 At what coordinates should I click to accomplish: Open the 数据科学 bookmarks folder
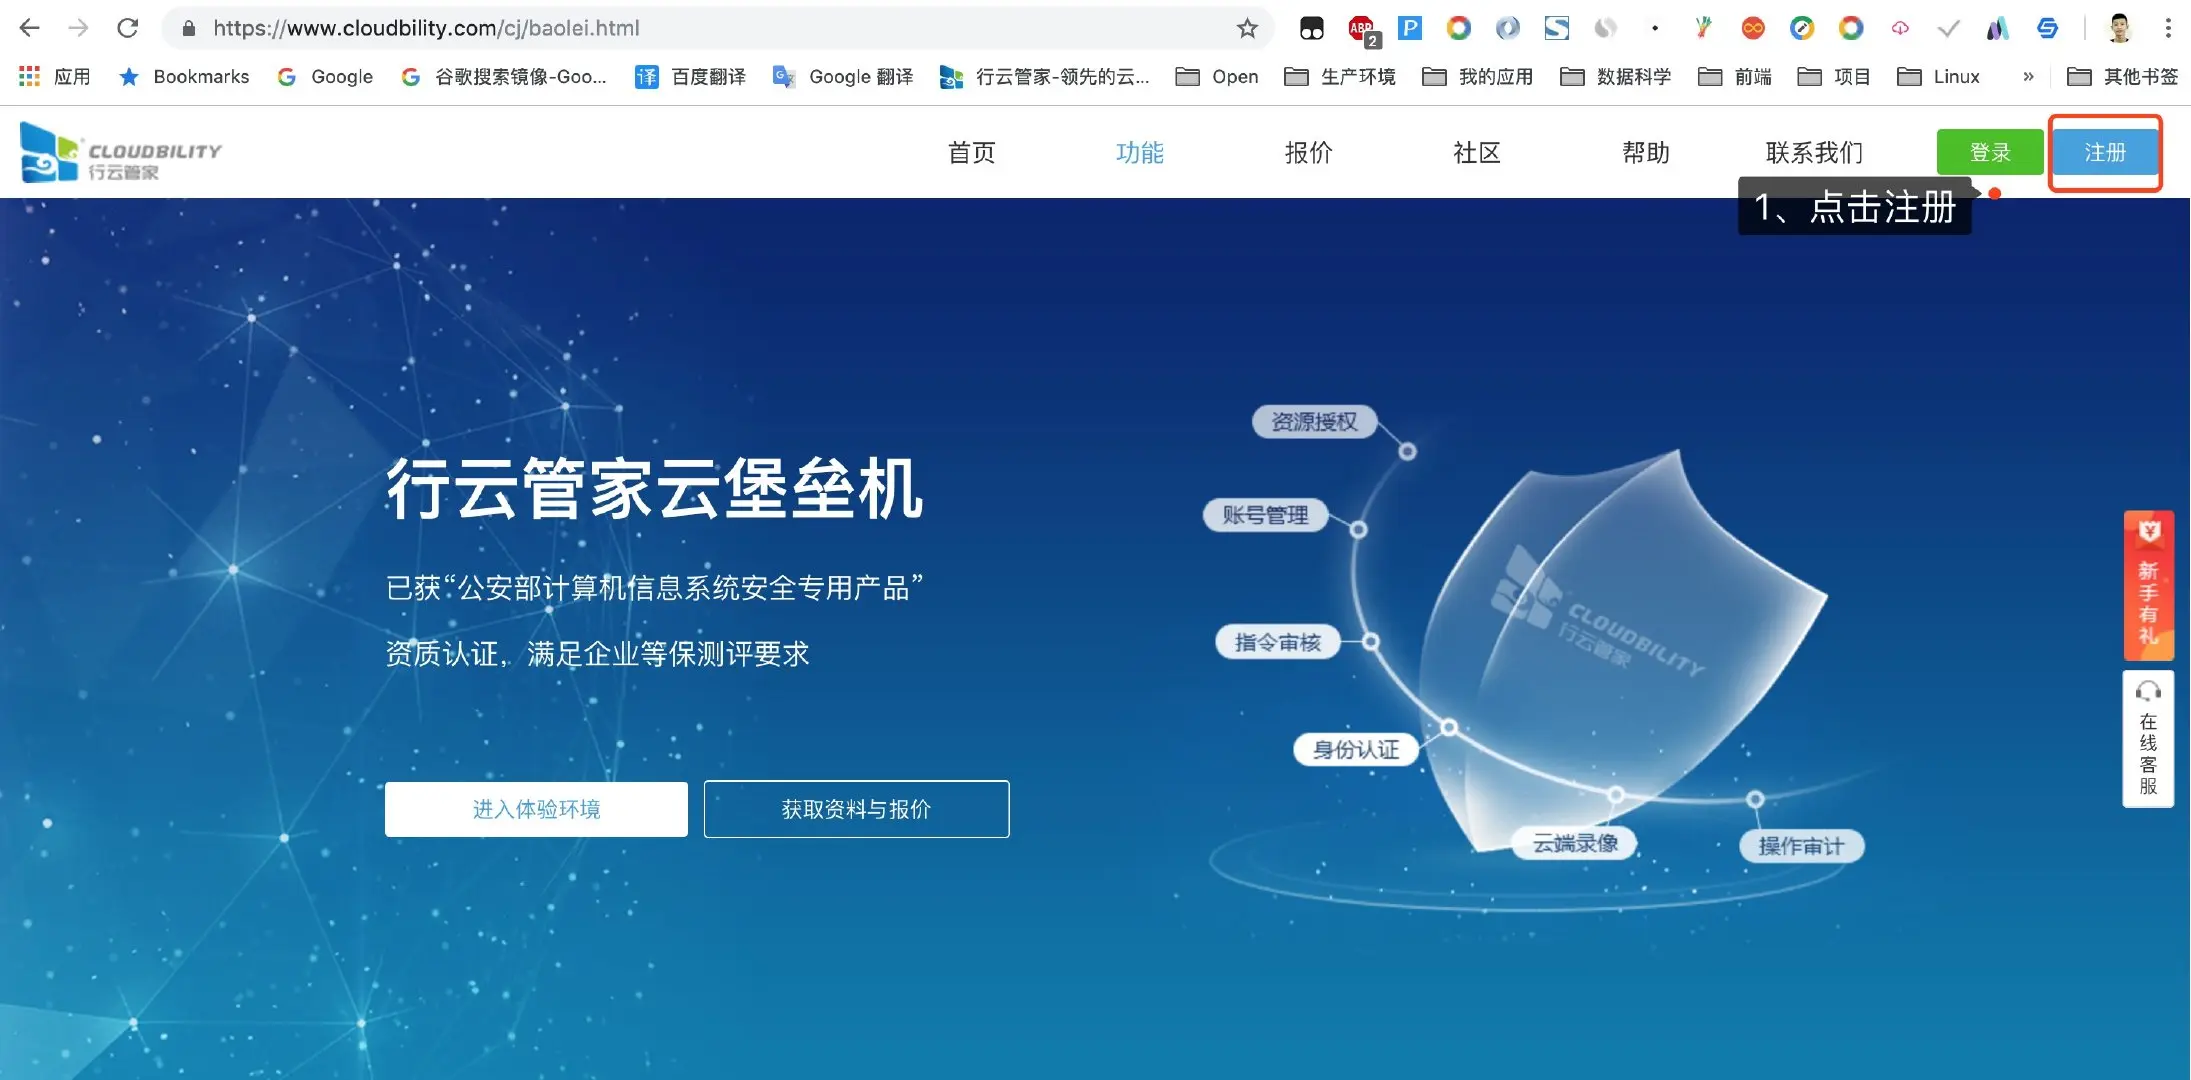[1615, 77]
